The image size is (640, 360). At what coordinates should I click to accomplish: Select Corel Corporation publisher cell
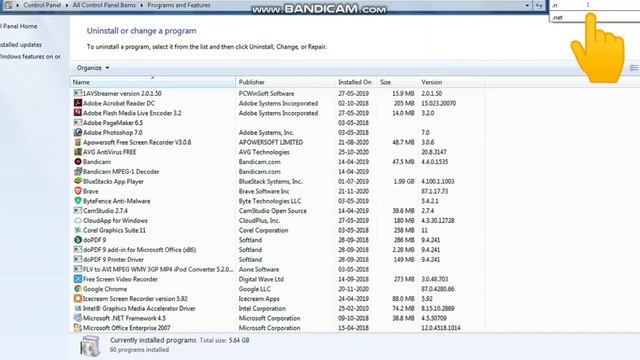263,230
